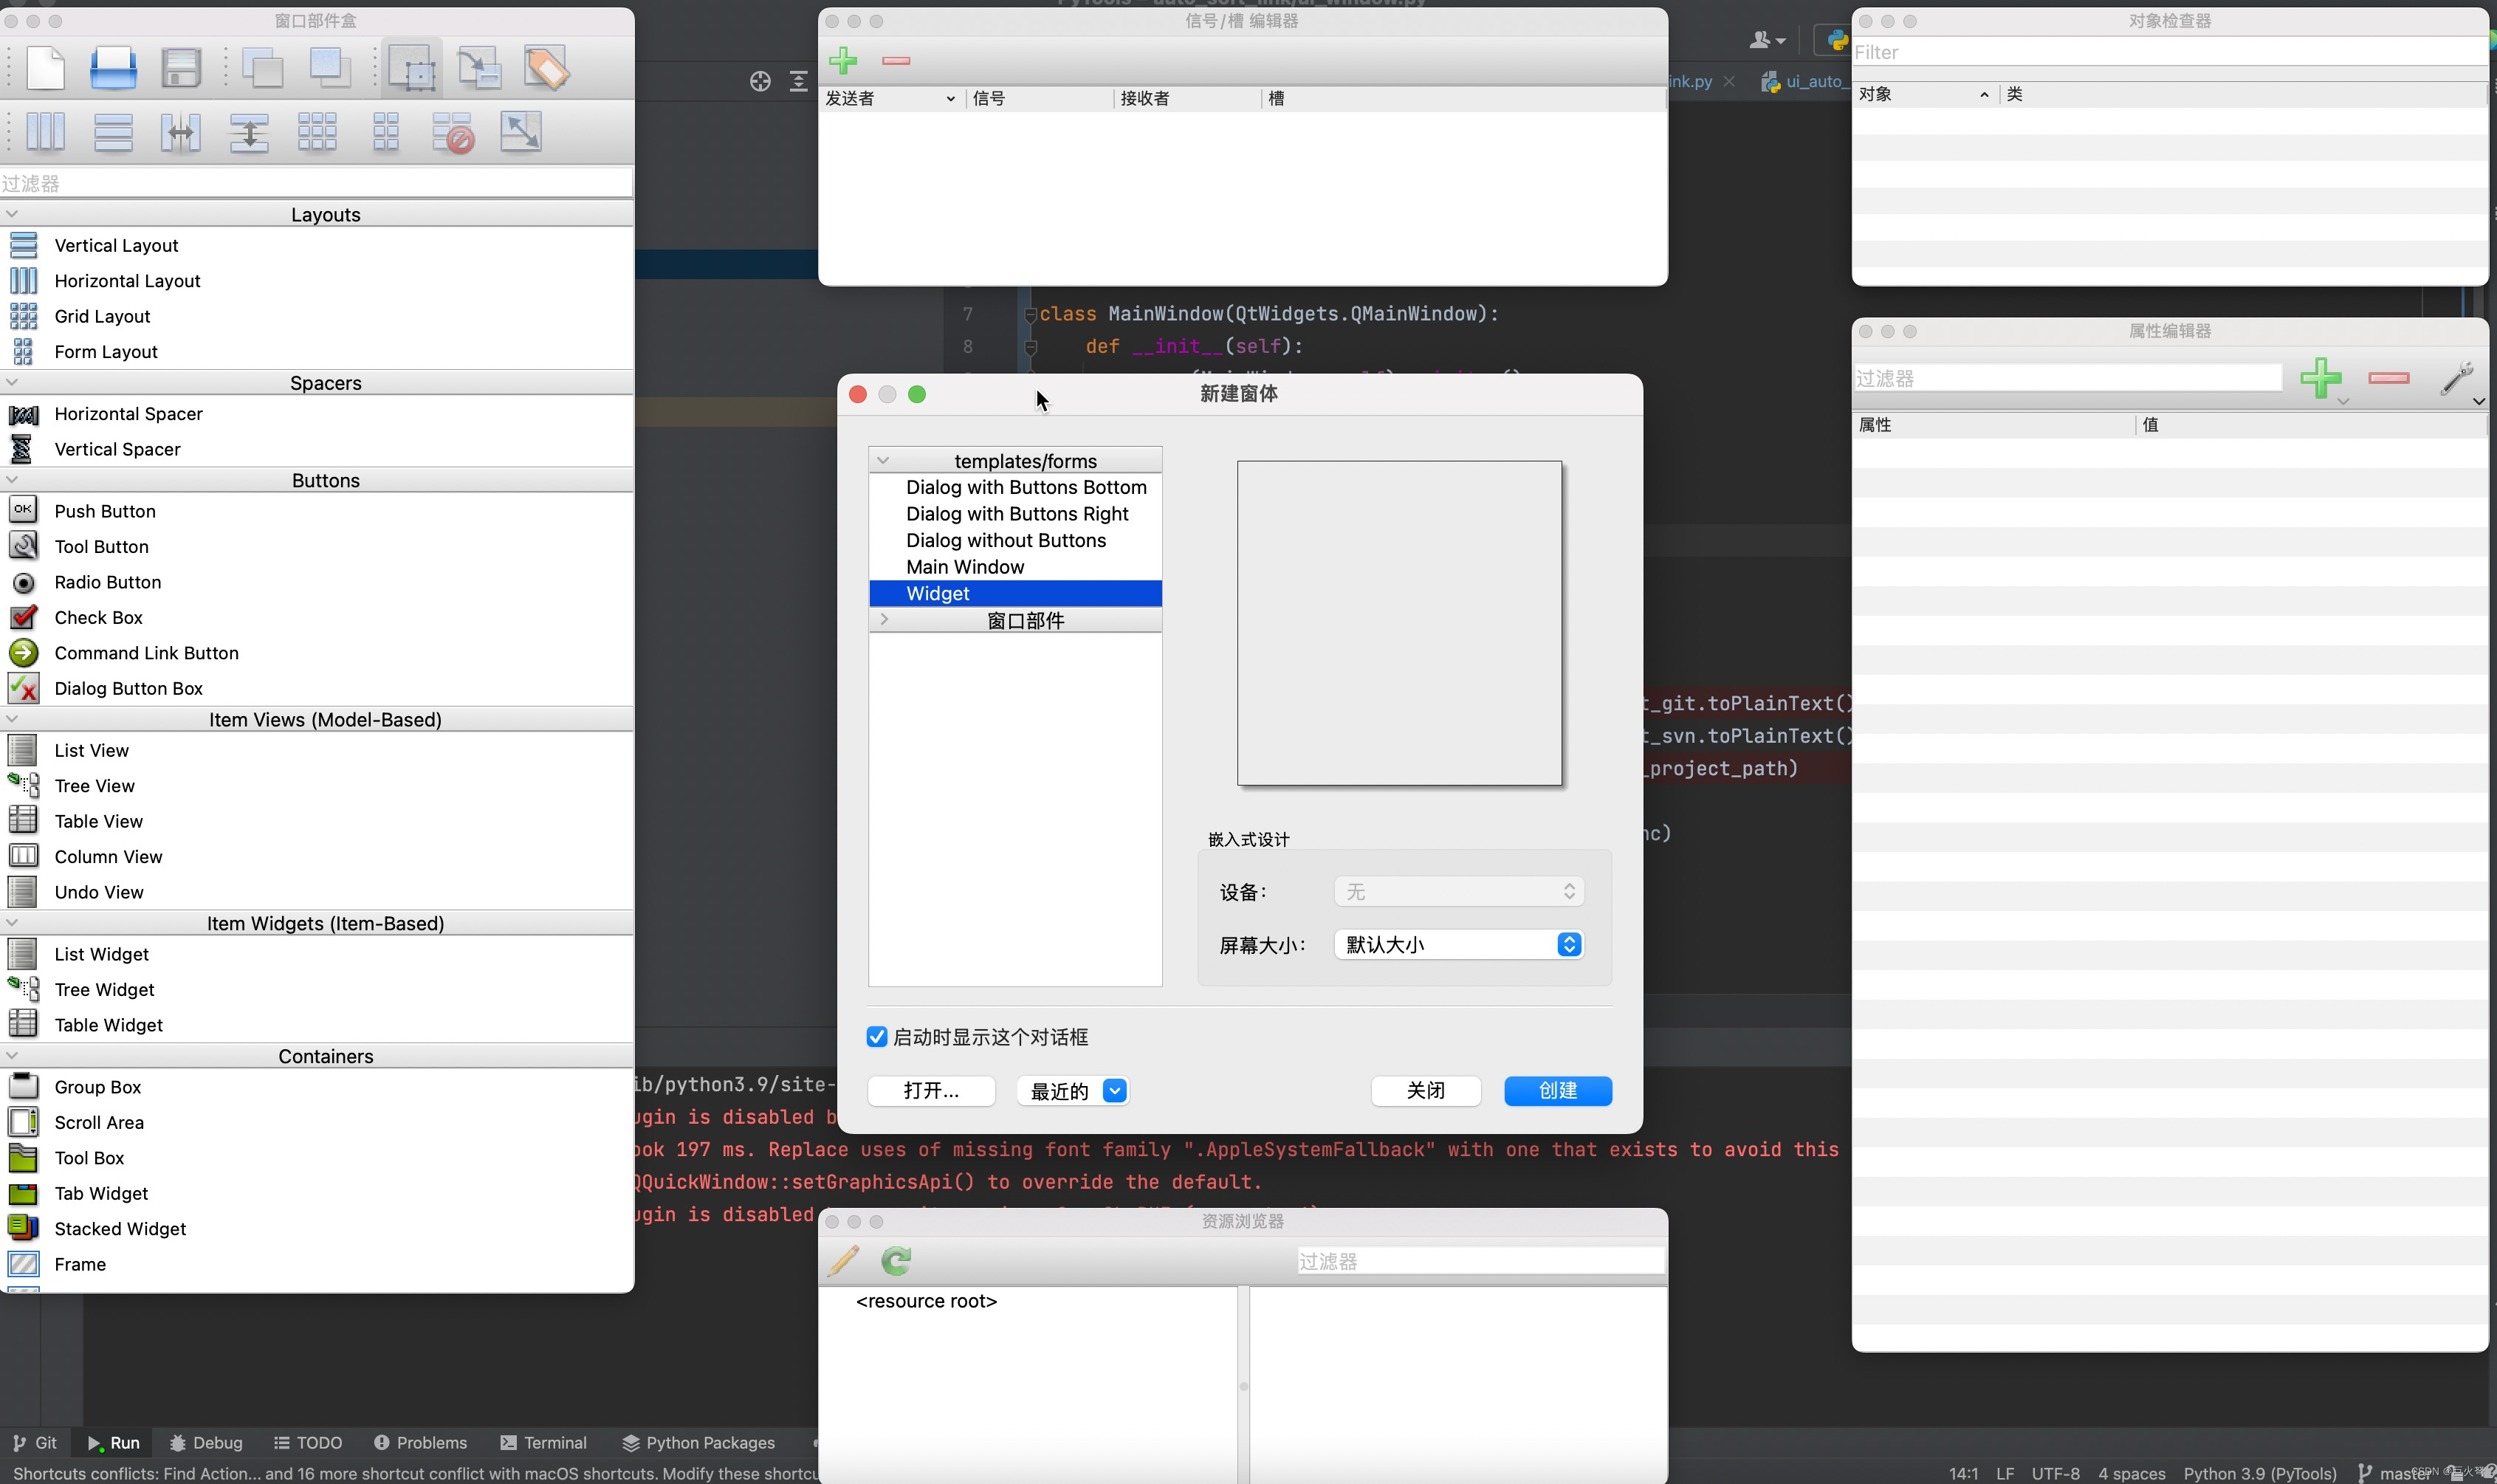The height and width of the screenshot is (1484, 2497).
Task: Click the Save floppy disk icon
Action: point(181,68)
